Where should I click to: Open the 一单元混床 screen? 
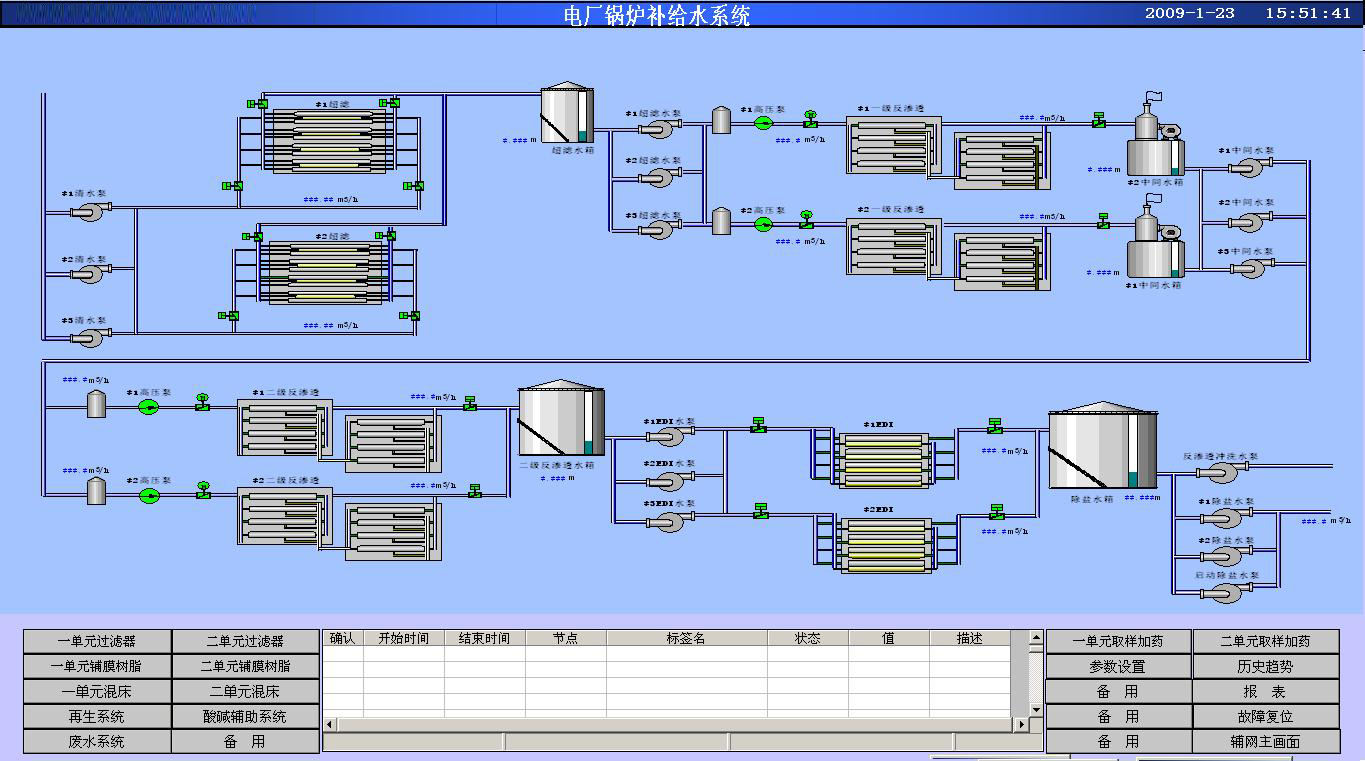pos(97,691)
